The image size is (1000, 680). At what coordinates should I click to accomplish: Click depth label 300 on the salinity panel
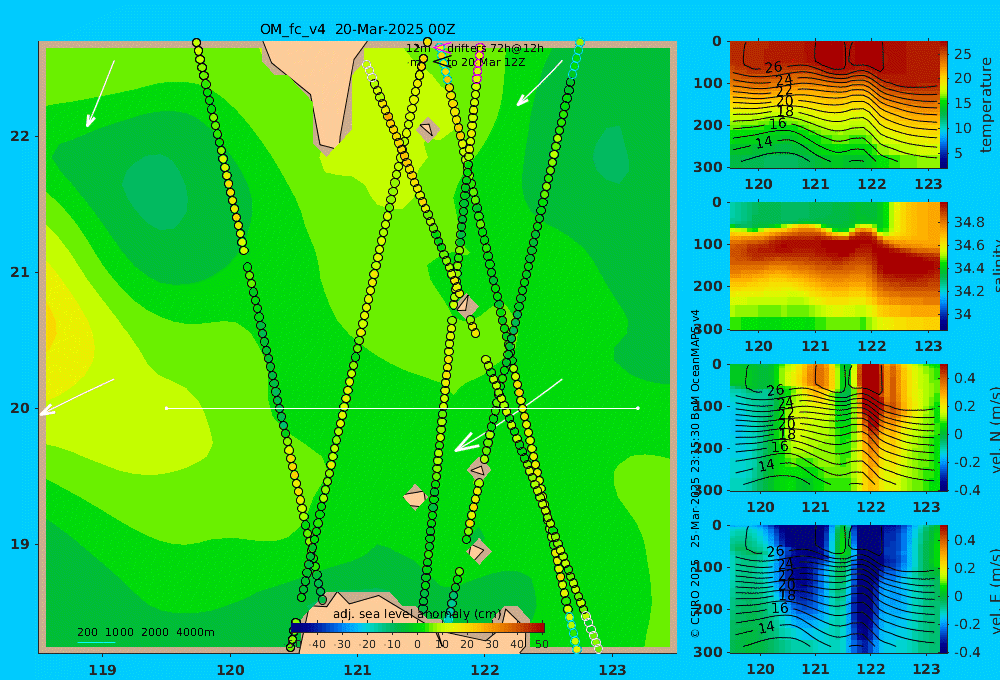coord(708,329)
